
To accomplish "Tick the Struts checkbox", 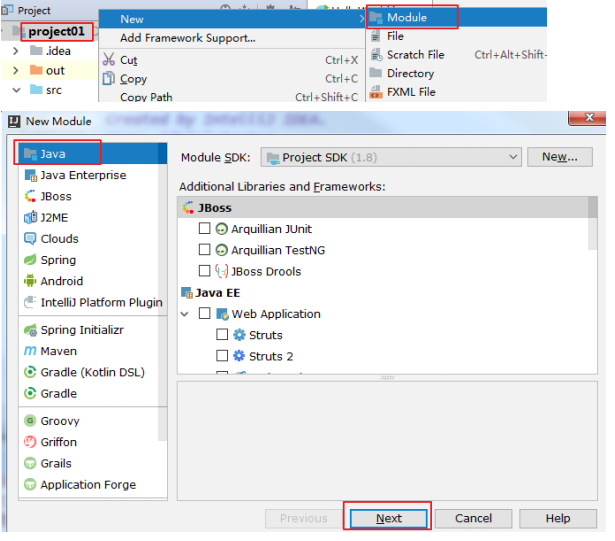I will [222, 335].
